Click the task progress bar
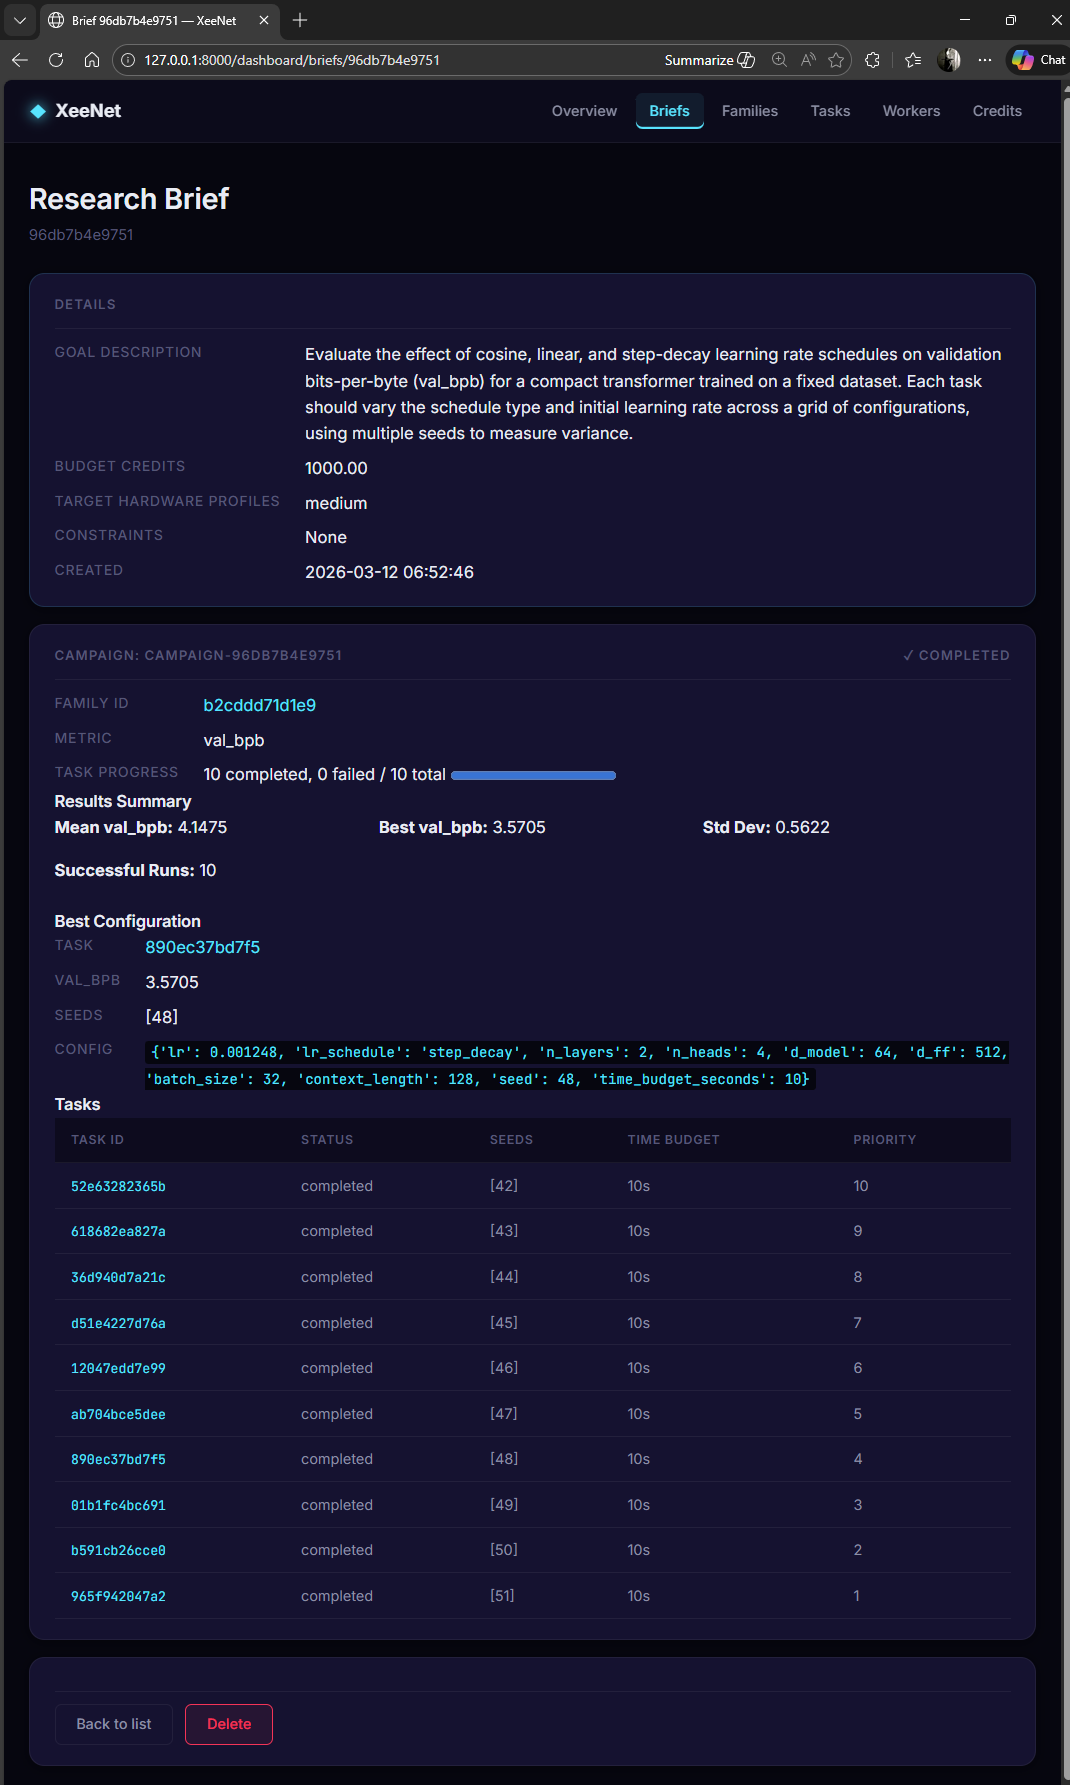This screenshot has width=1070, height=1785. click(534, 775)
